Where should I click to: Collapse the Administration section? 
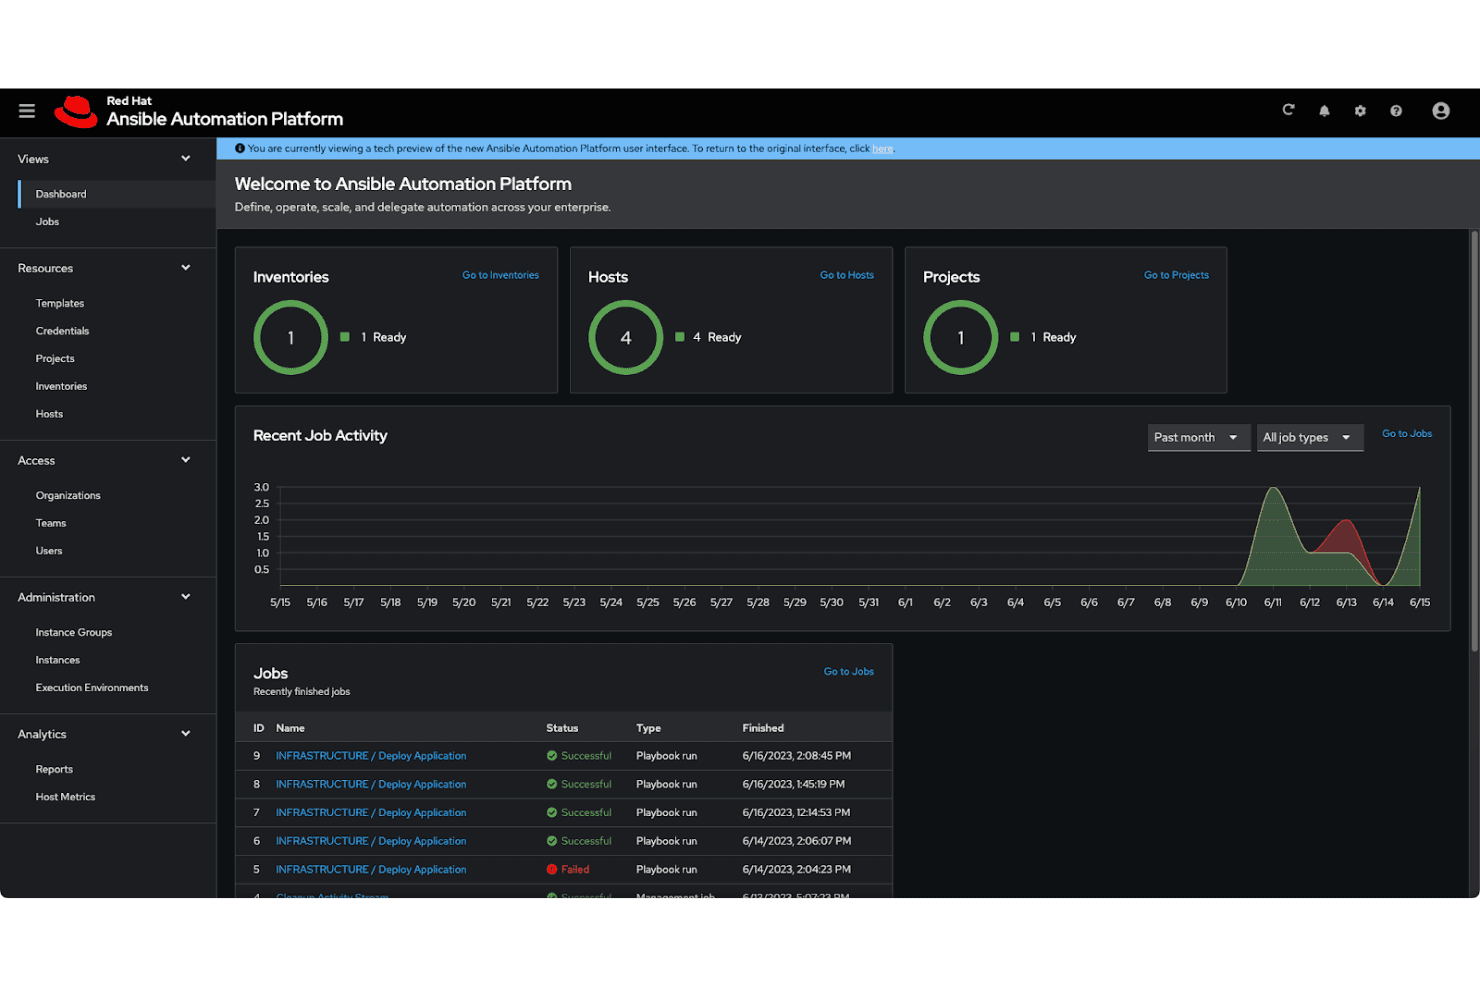coord(186,597)
